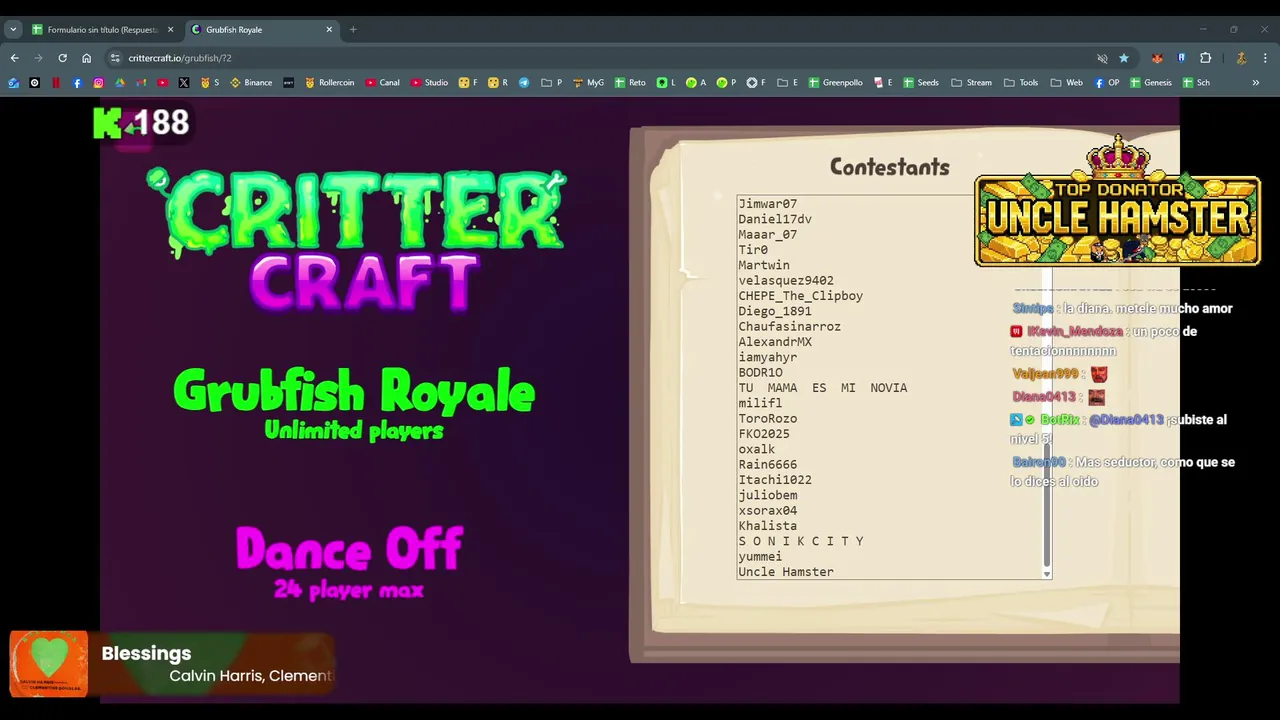Select contestant Uncle Hamster in the list

pos(786,572)
